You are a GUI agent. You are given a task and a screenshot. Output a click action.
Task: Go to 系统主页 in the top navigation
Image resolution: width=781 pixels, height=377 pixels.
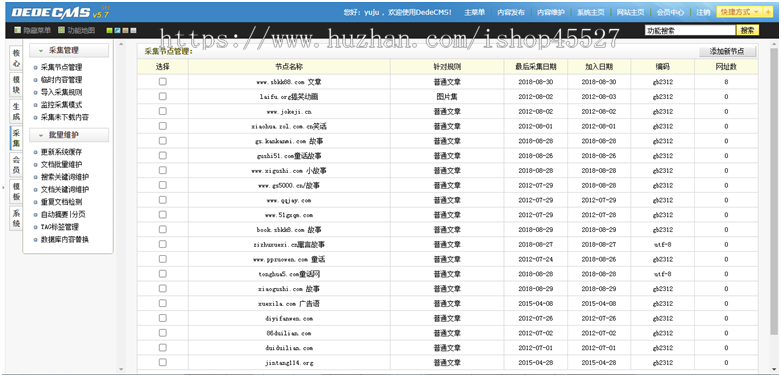pos(591,12)
